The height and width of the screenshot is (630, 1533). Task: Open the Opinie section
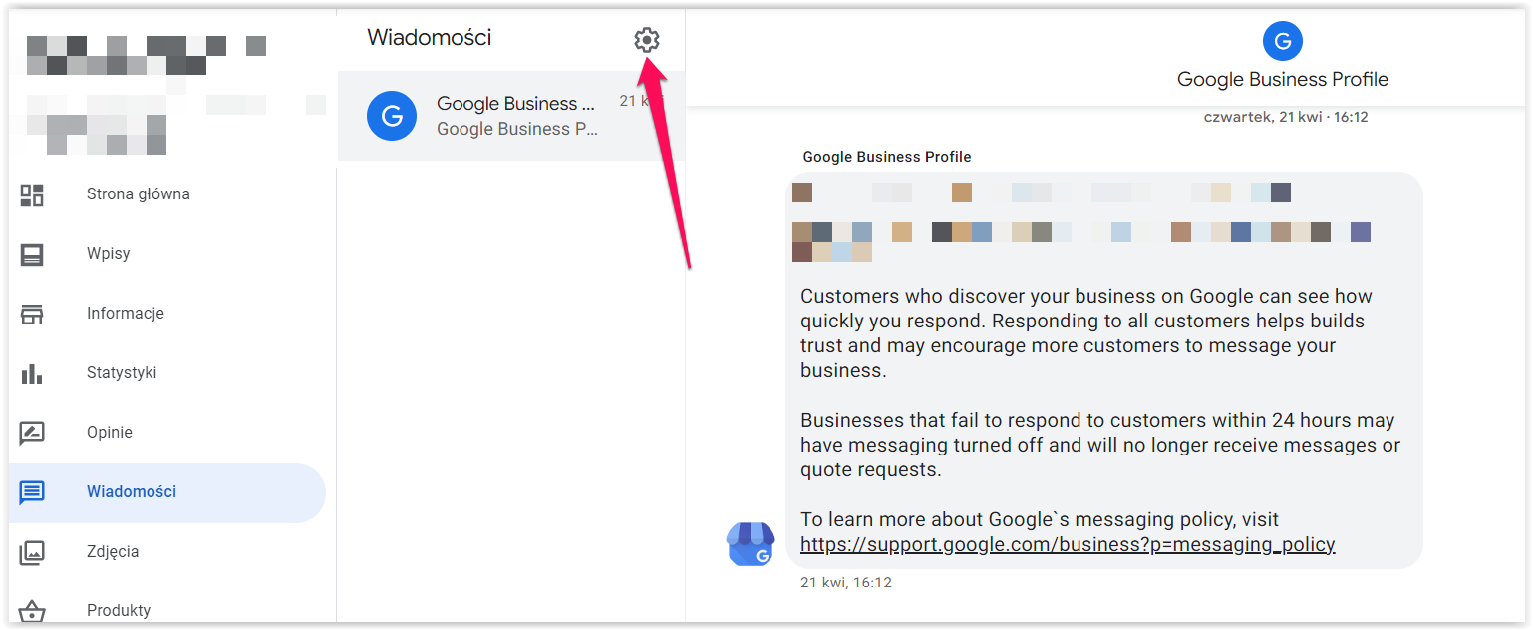110,432
